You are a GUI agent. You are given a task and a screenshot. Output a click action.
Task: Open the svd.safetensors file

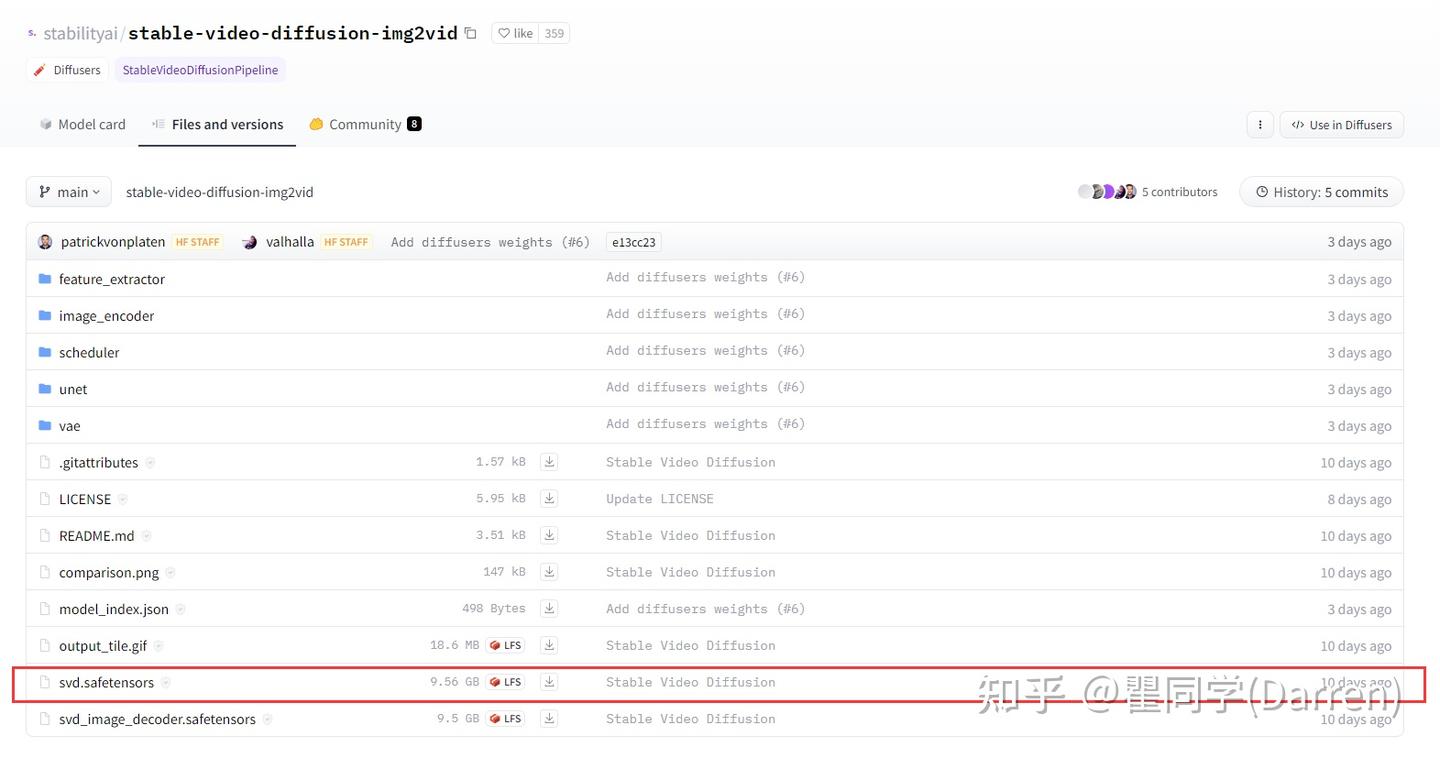106,683
